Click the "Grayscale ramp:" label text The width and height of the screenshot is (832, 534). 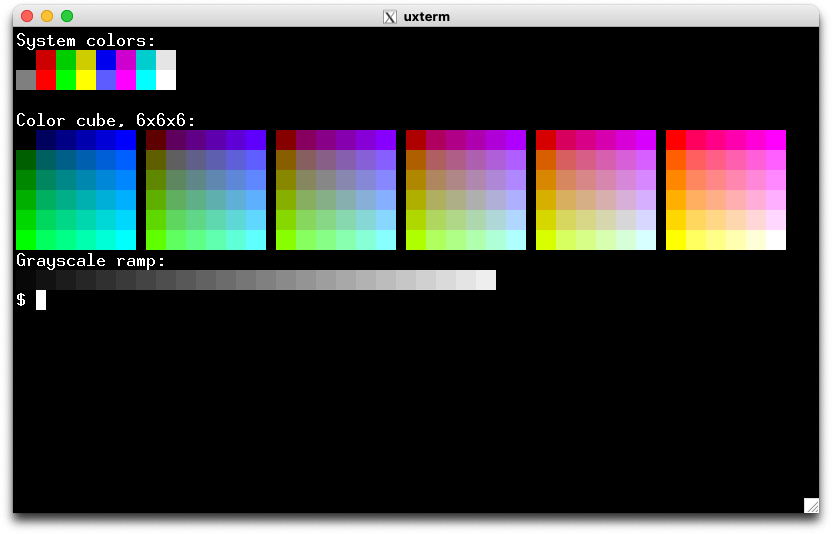point(91,260)
